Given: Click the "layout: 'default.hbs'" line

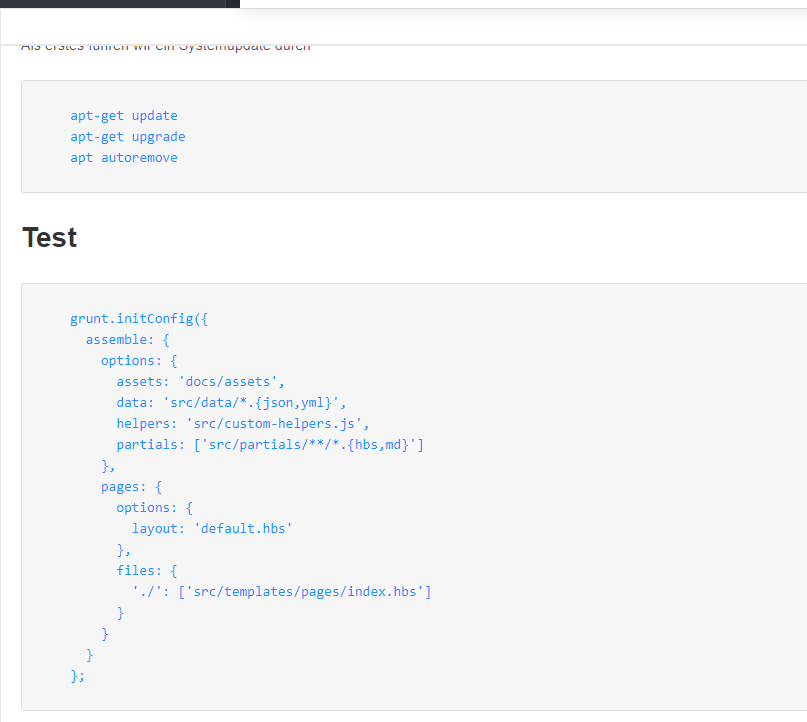Looking at the screenshot, I should pos(212,529).
